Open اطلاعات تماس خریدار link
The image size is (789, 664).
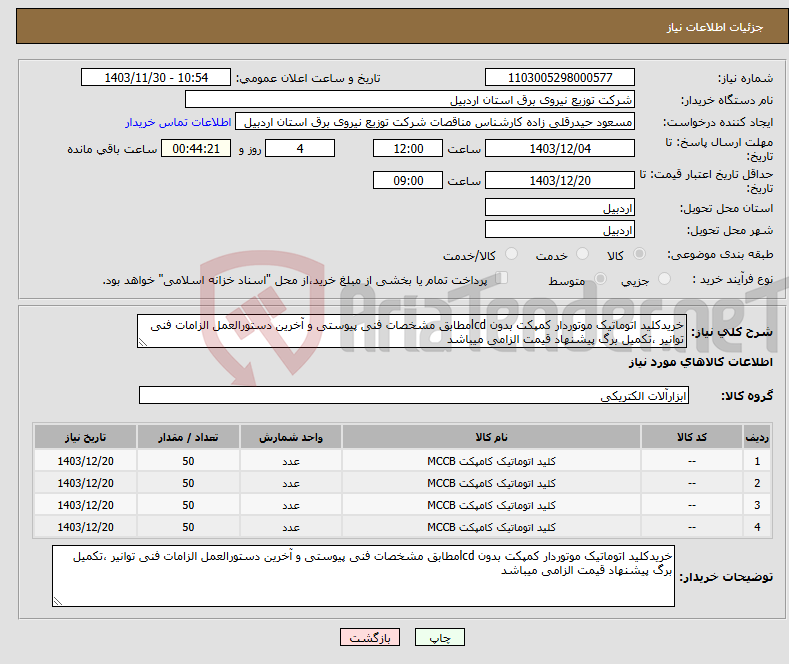tap(178, 122)
